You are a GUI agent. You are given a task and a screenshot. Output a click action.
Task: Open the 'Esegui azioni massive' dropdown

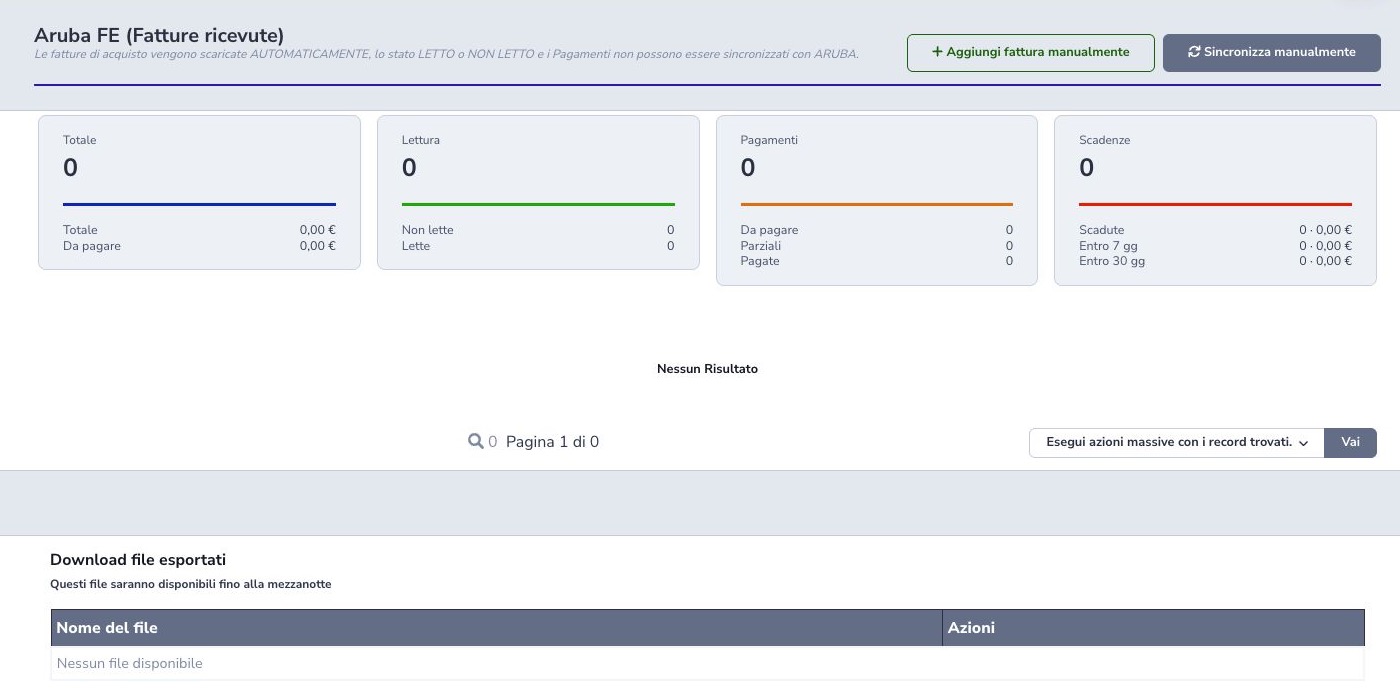tap(1176, 442)
